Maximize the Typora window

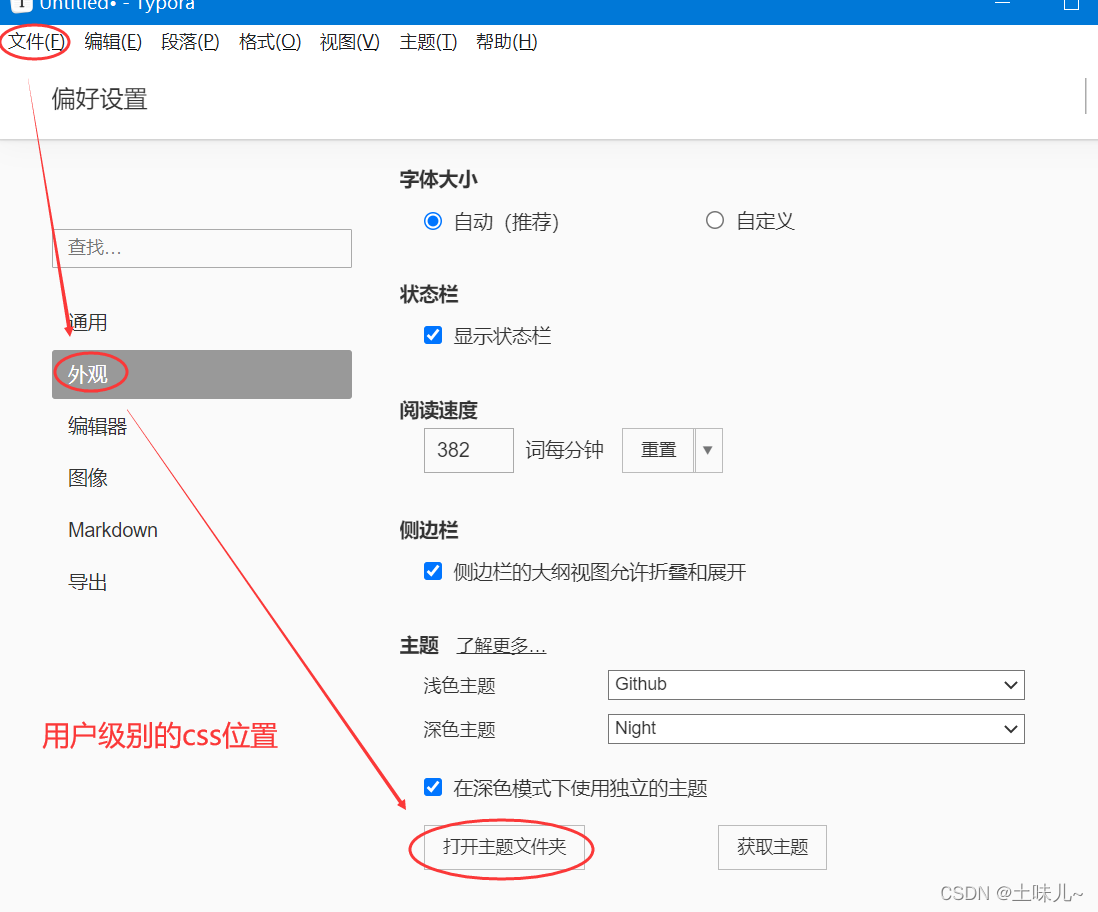click(x=1071, y=4)
